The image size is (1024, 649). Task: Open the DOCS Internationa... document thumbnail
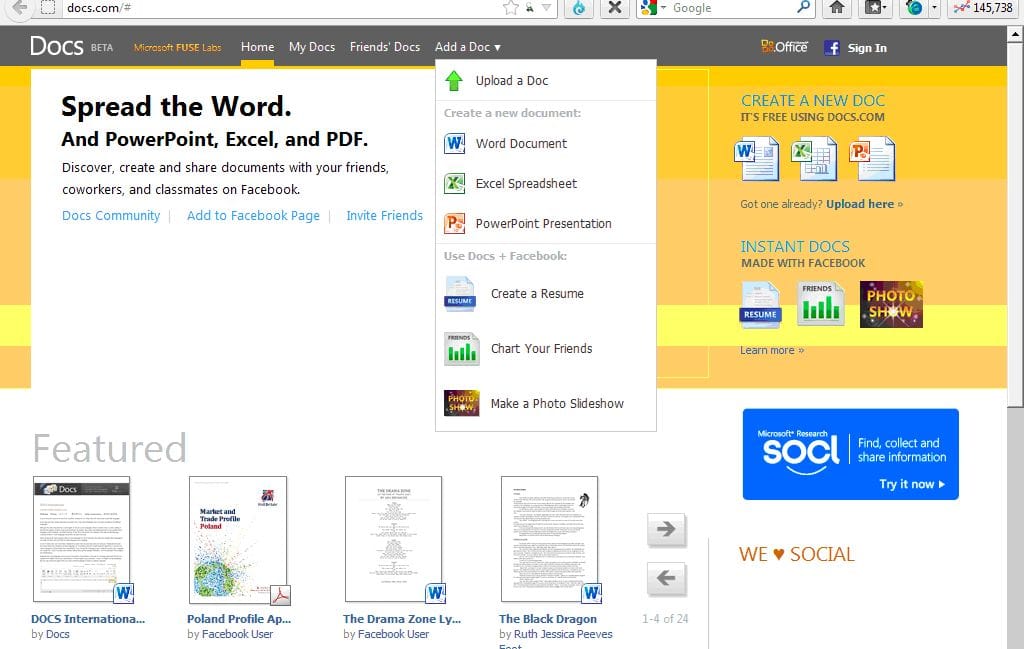(x=82, y=539)
